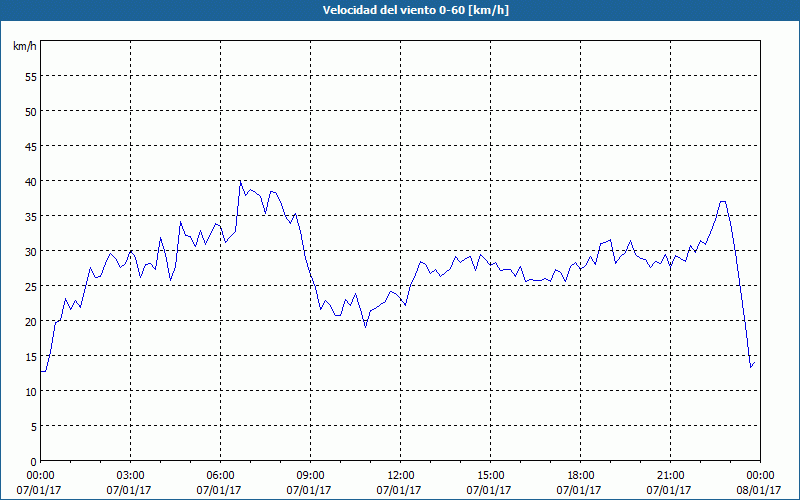The width and height of the screenshot is (800, 500).
Task: Click the "09:00" time label
Action: click(x=310, y=476)
